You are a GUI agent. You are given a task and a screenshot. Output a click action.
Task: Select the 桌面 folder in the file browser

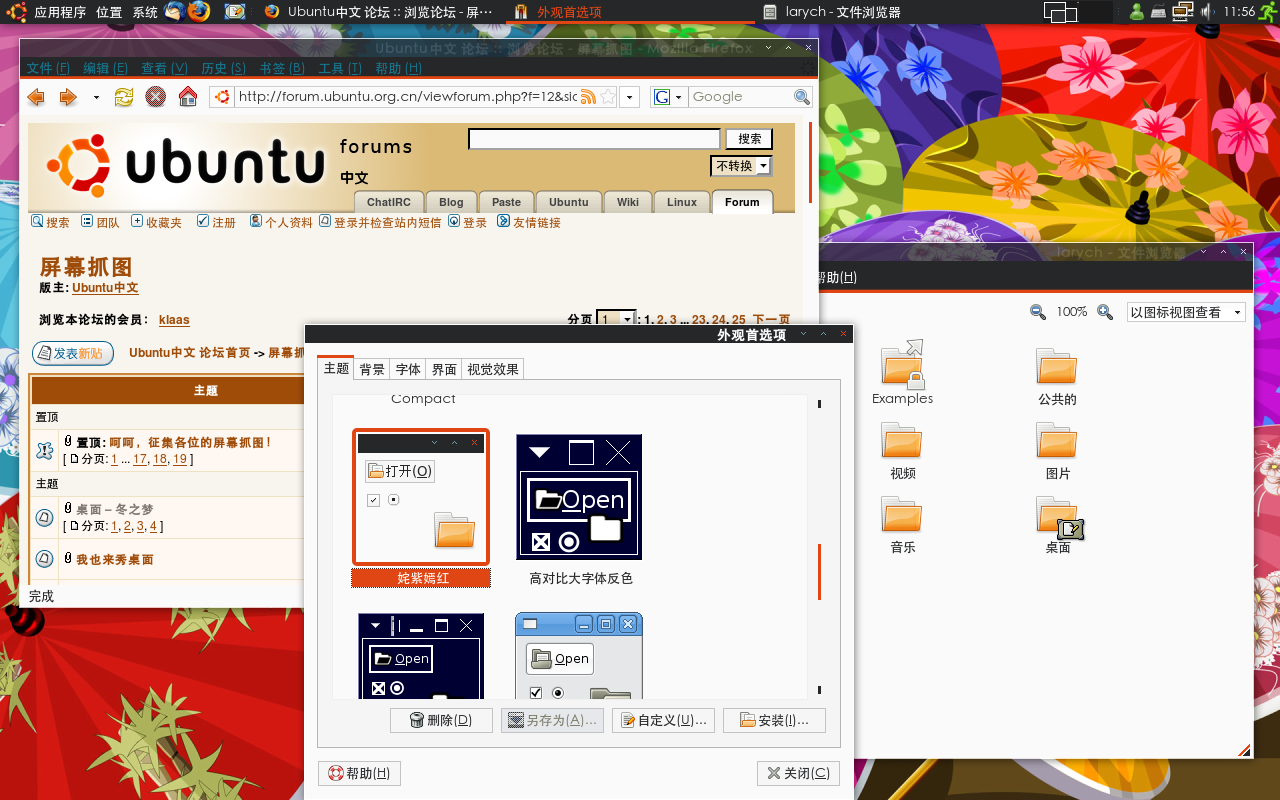click(1058, 525)
